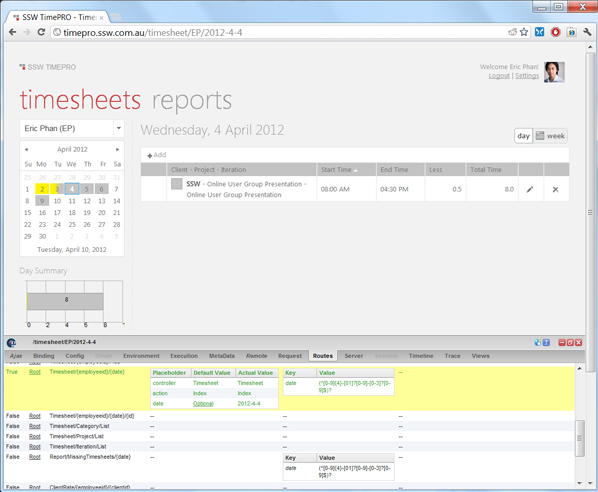The height and width of the screenshot is (492, 598).
Task: Go to the previous month in the calendar
Action: (26, 150)
